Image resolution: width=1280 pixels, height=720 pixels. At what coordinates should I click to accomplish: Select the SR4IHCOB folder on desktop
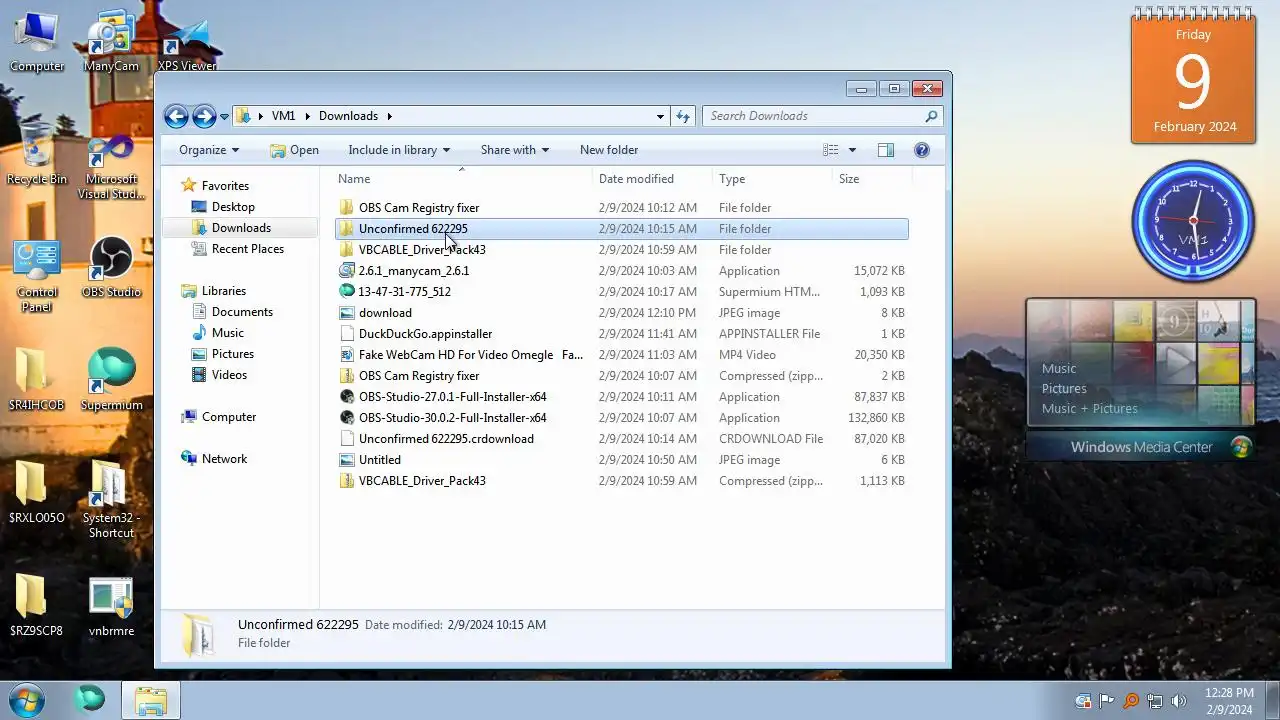pos(37,380)
